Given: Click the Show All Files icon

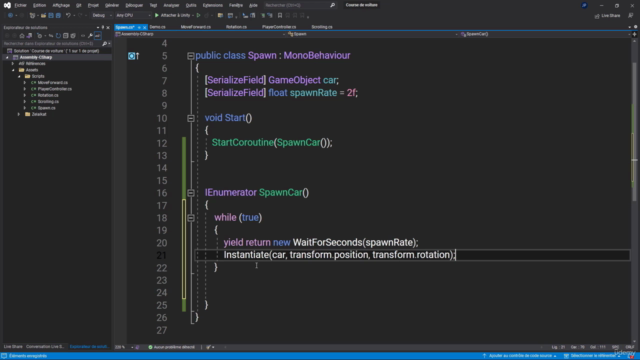Looking at the screenshot, I should 73,36.
